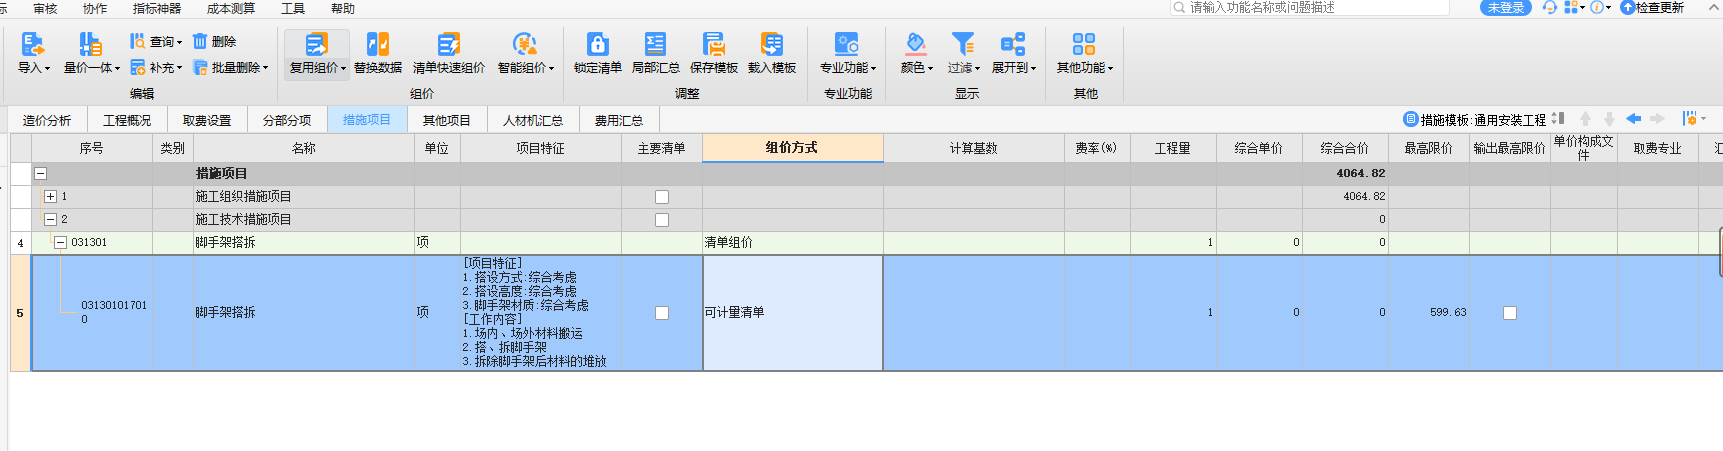Click the 局部汇总 partial summary icon
Viewport: 1723px width, 451px height.
pos(655,44)
